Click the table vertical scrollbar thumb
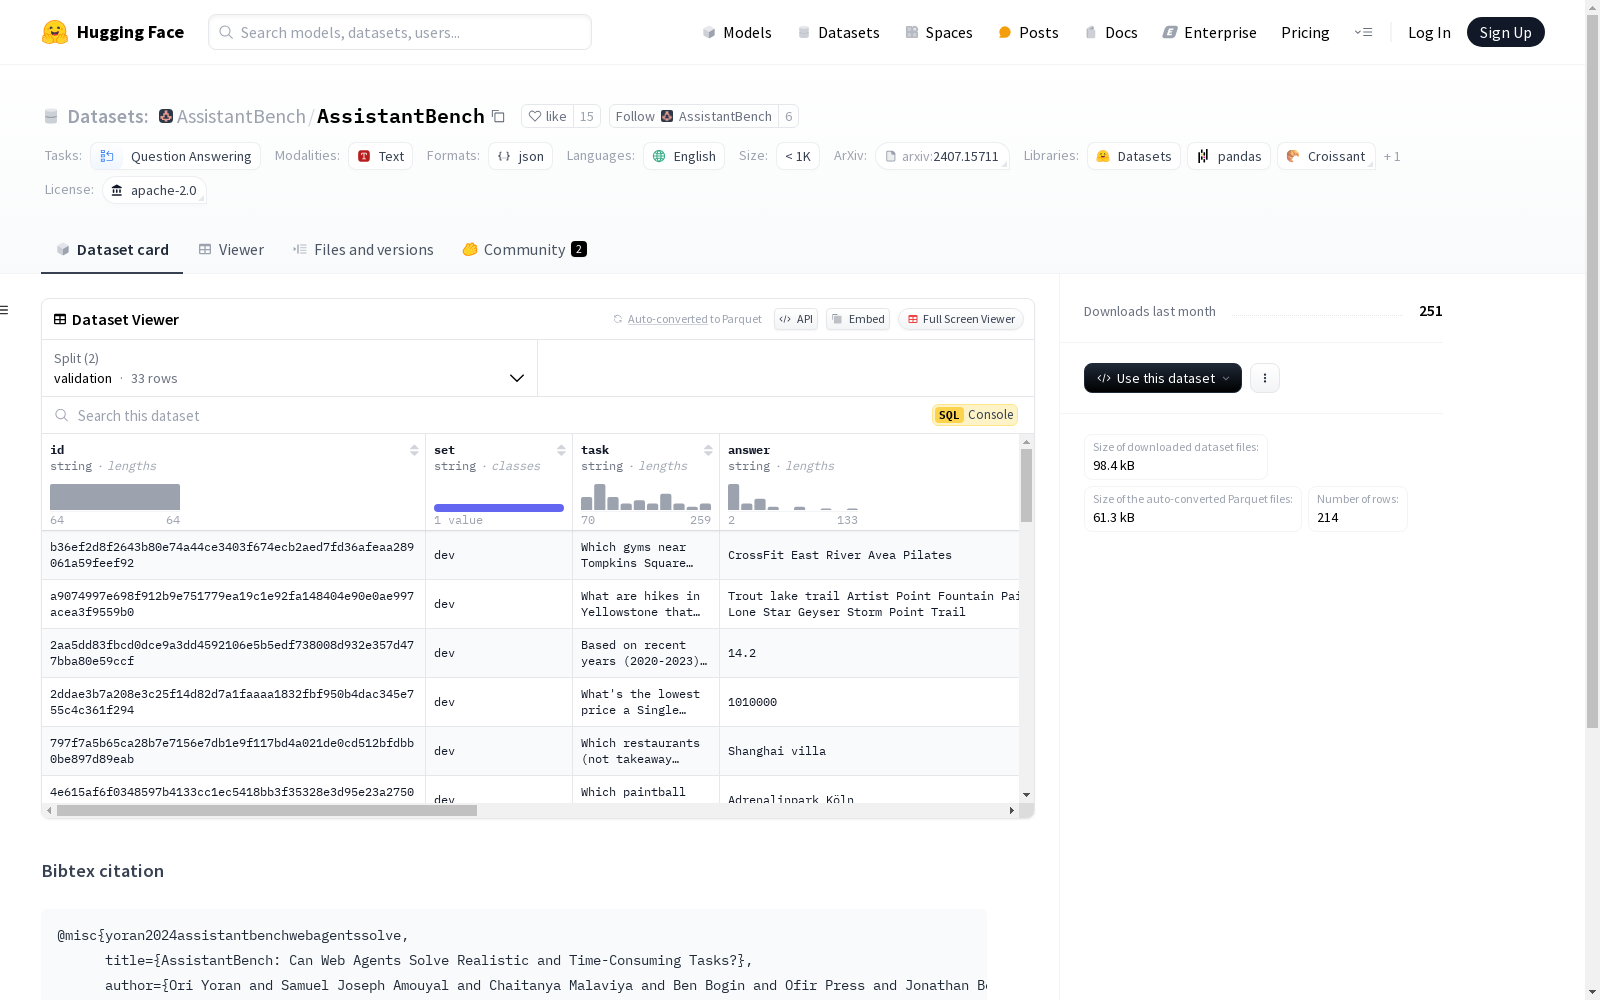This screenshot has width=1600, height=1000. pyautogui.click(x=1026, y=485)
